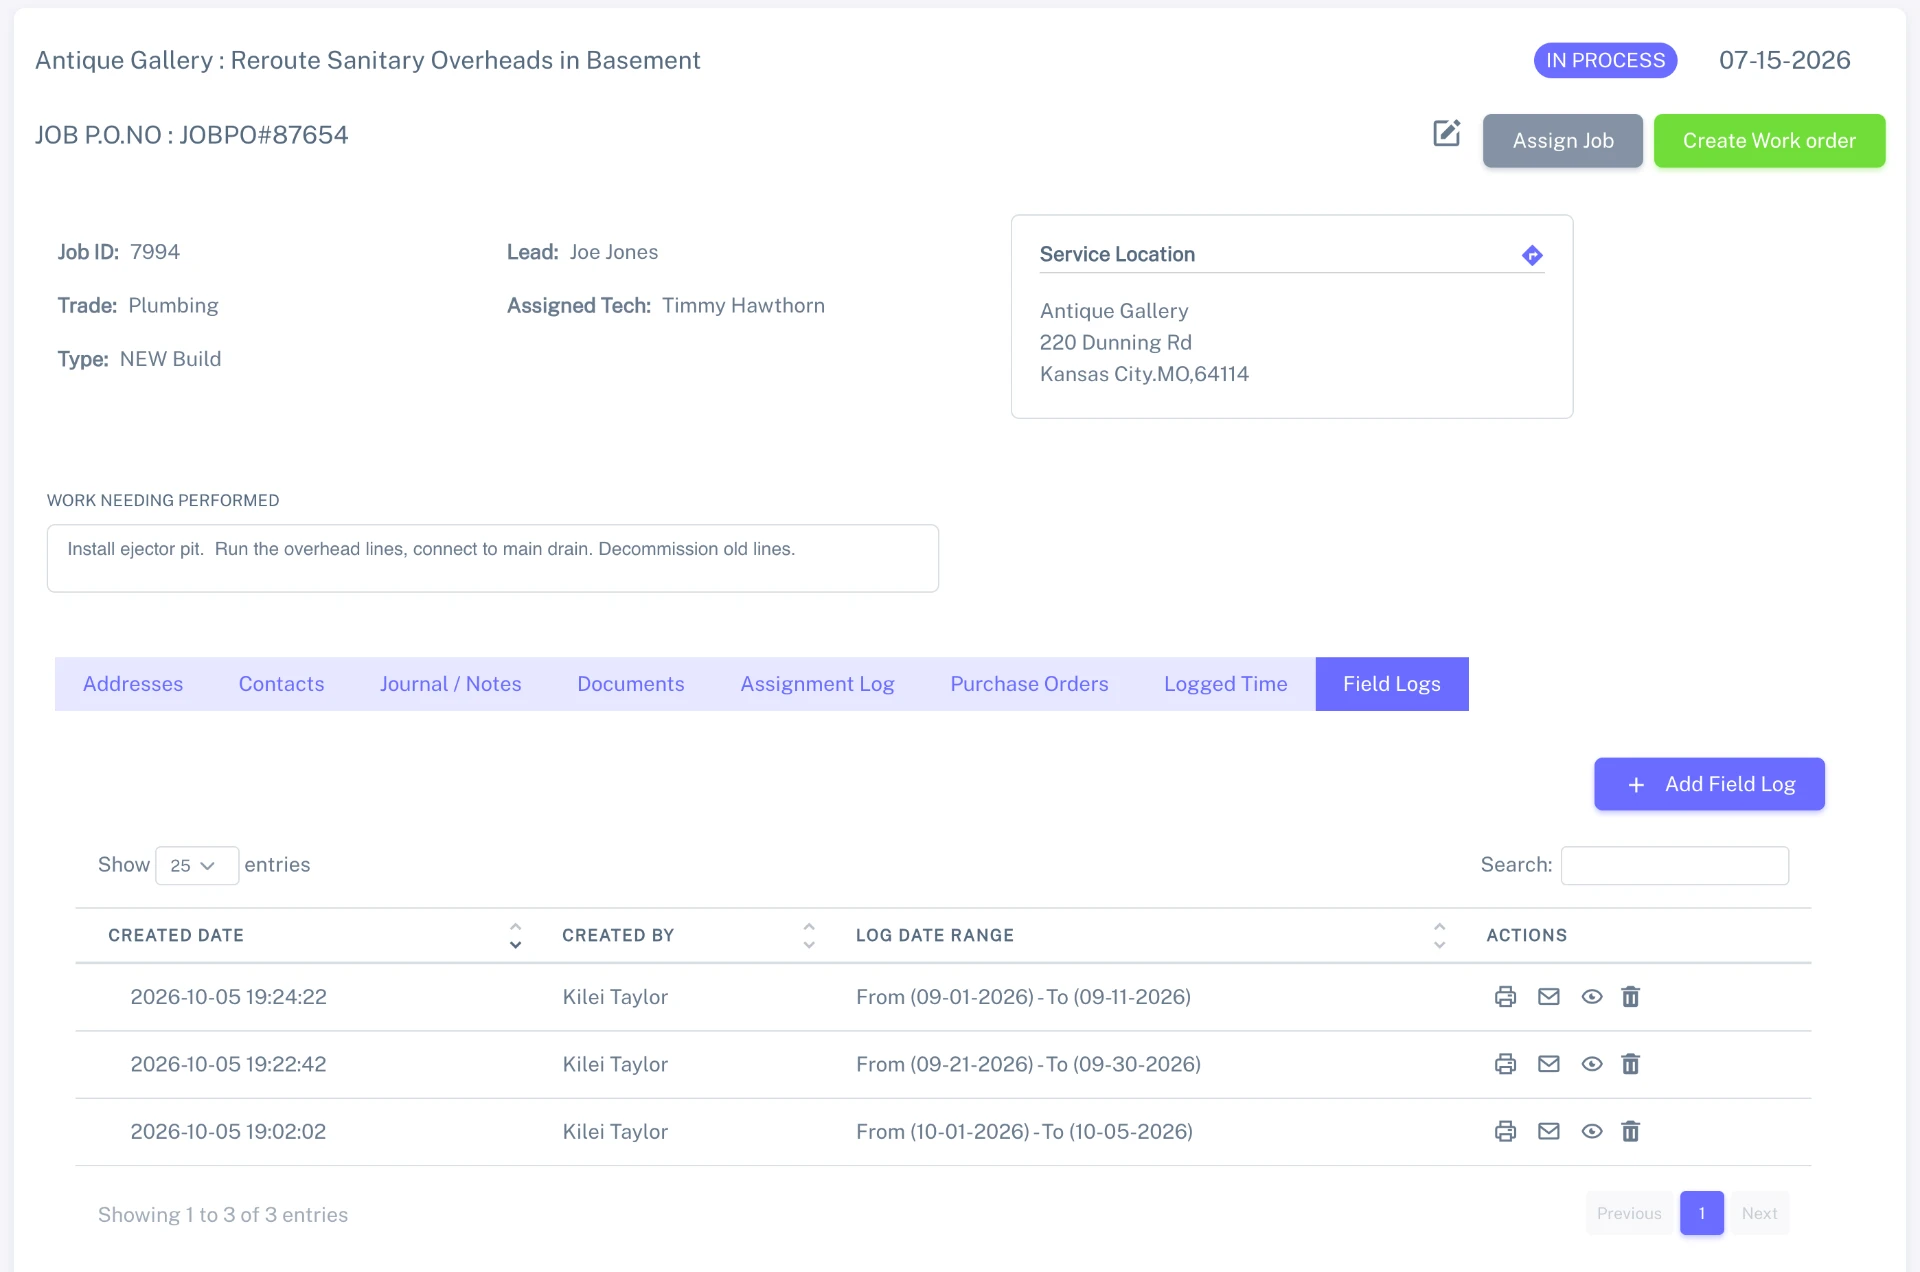Screen dimensions: 1920x1272
Task: Click the Timmy Hawthorn assigned tech name
Action: [743, 306]
